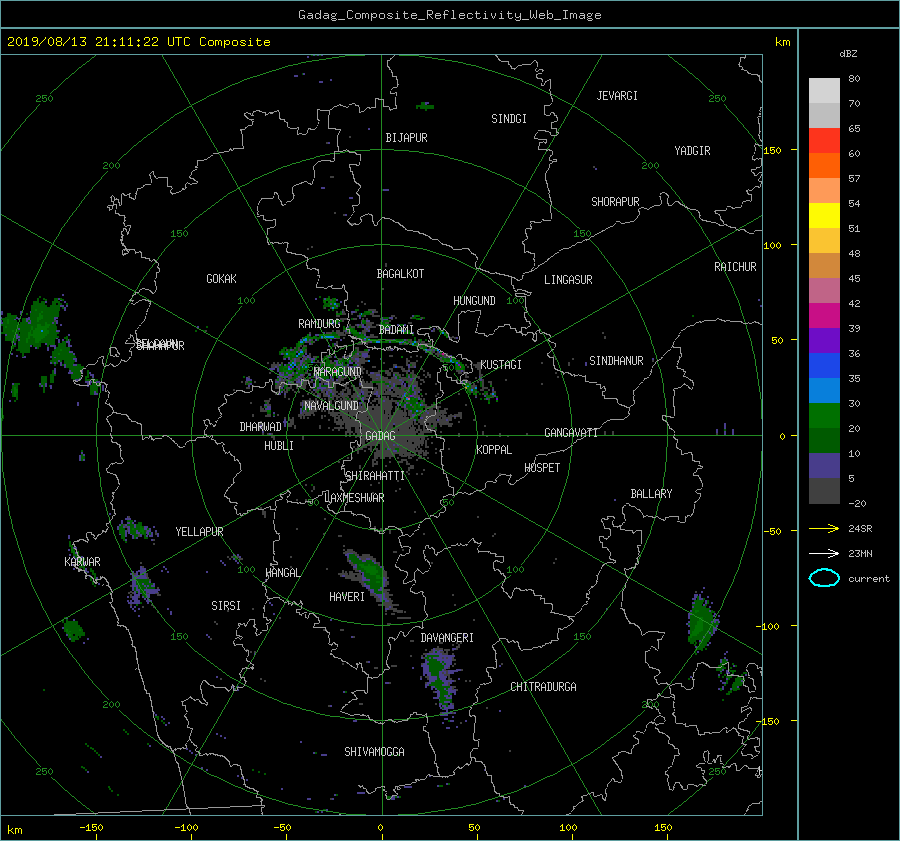The height and width of the screenshot is (841, 900).
Task: Click the CHITRADURGA town label
Action: pos(543,687)
